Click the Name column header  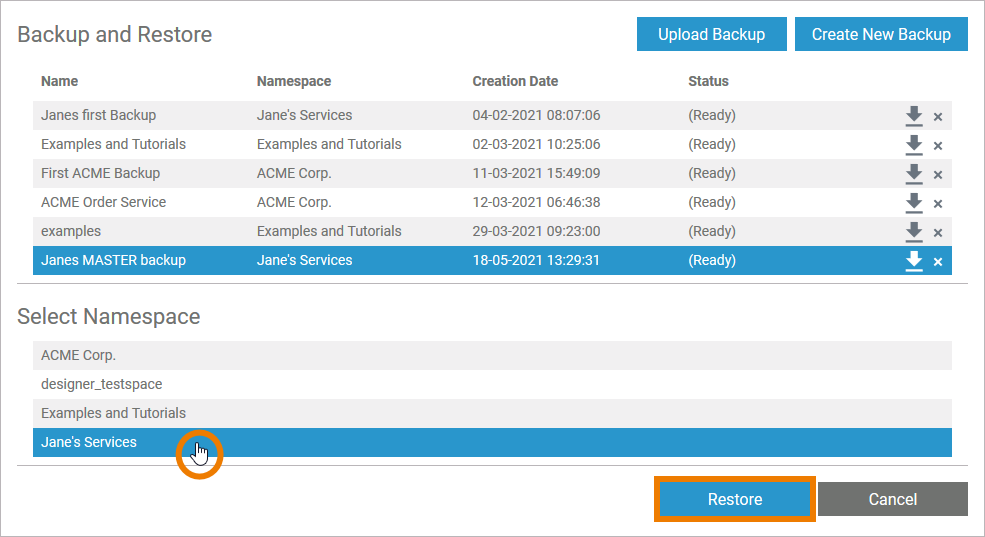coord(59,81)
